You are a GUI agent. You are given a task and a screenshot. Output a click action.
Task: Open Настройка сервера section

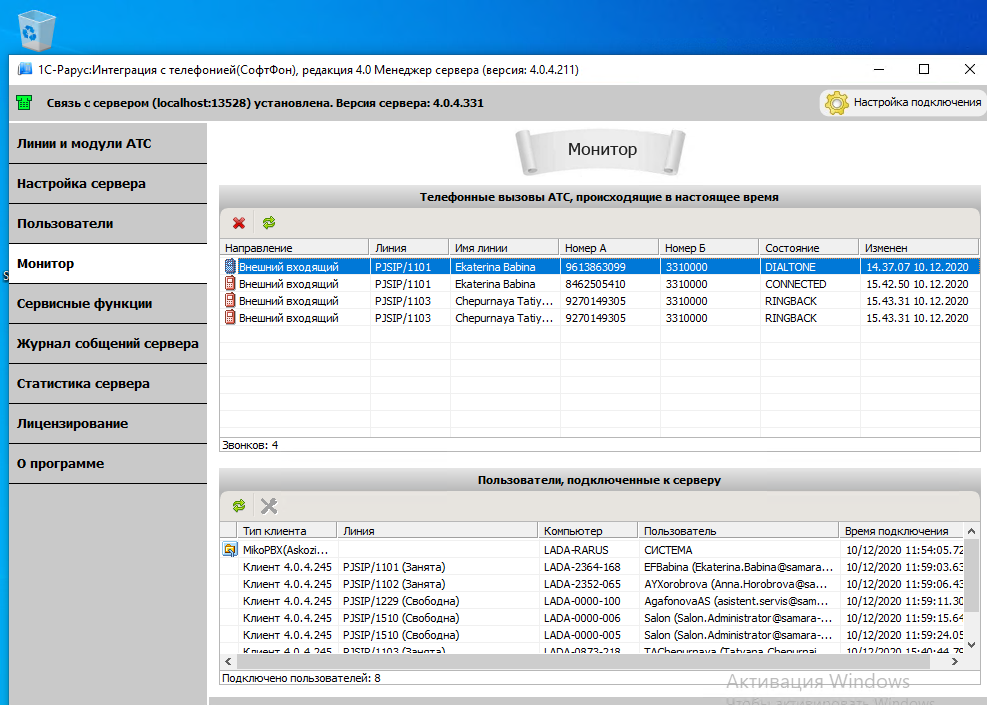(108, 184)
